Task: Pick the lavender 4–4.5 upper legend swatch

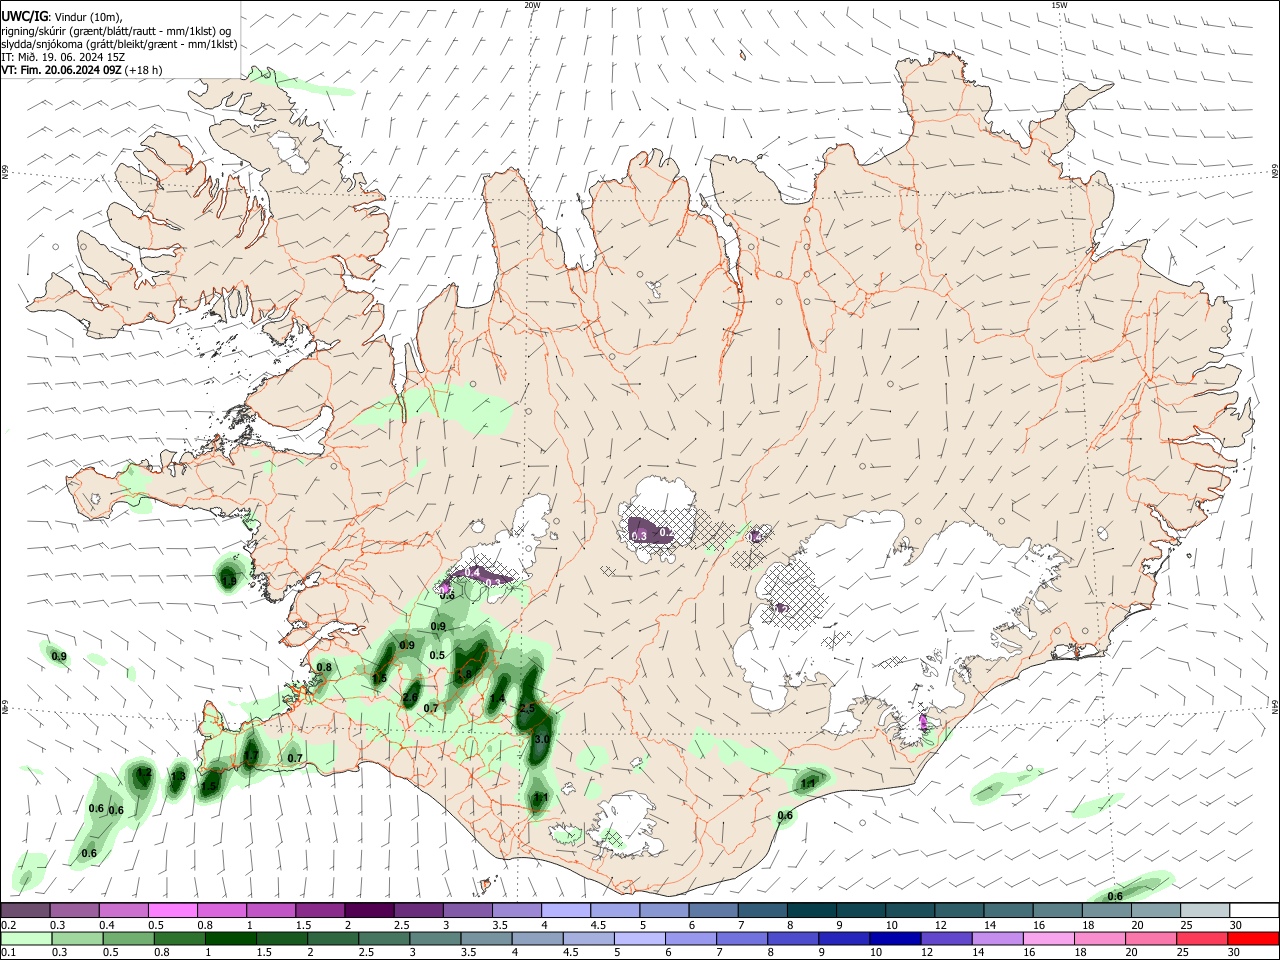Action: point(564,911)
